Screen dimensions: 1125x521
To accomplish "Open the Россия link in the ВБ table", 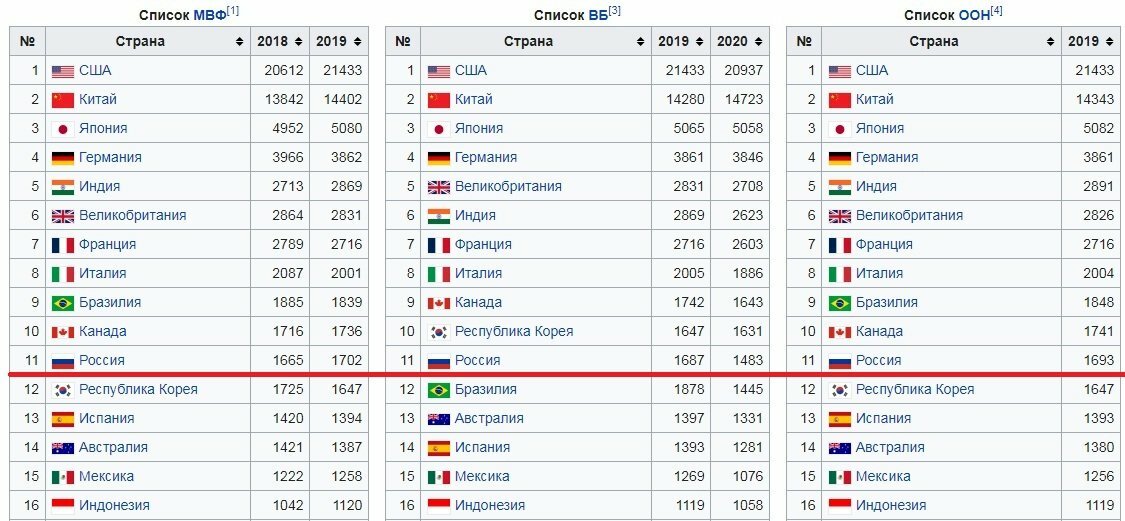I will (478, 360).
